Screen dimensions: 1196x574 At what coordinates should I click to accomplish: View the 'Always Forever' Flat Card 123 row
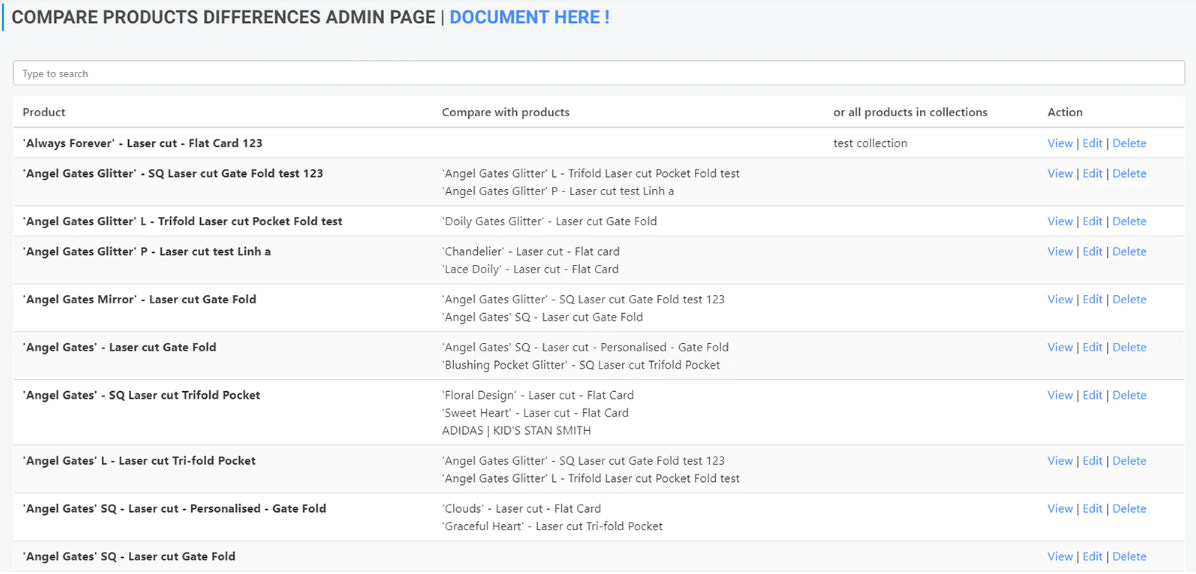pyautogui.click(x=1059, y=143)
